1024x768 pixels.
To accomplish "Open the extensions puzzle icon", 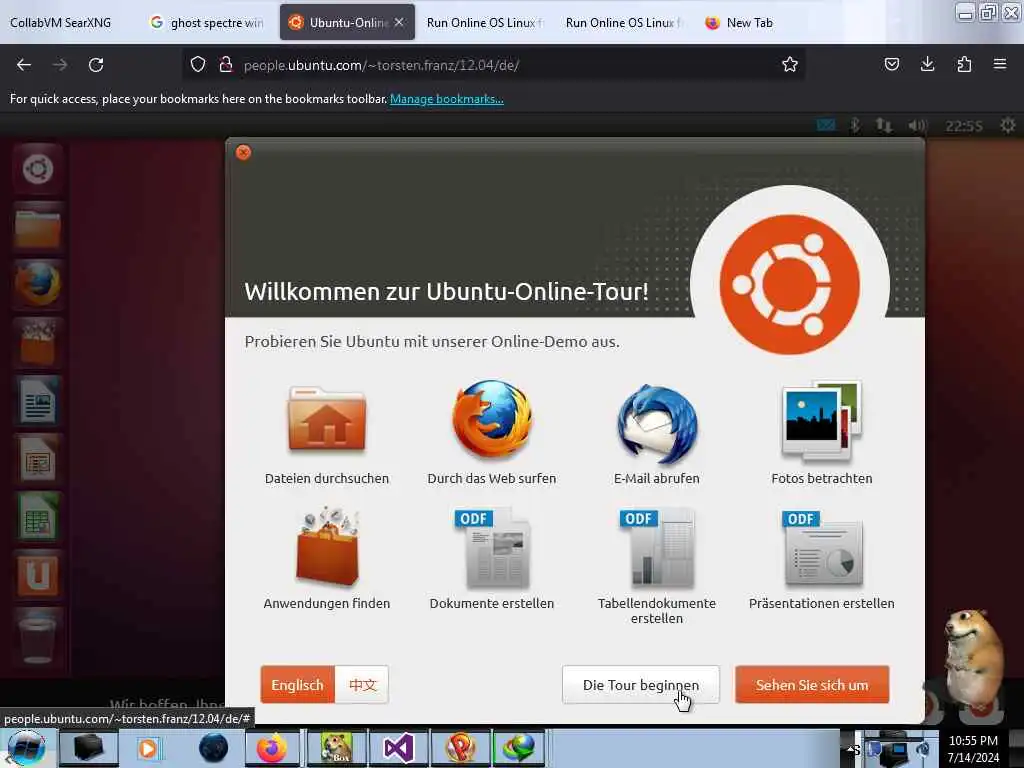I will [964, 65].
